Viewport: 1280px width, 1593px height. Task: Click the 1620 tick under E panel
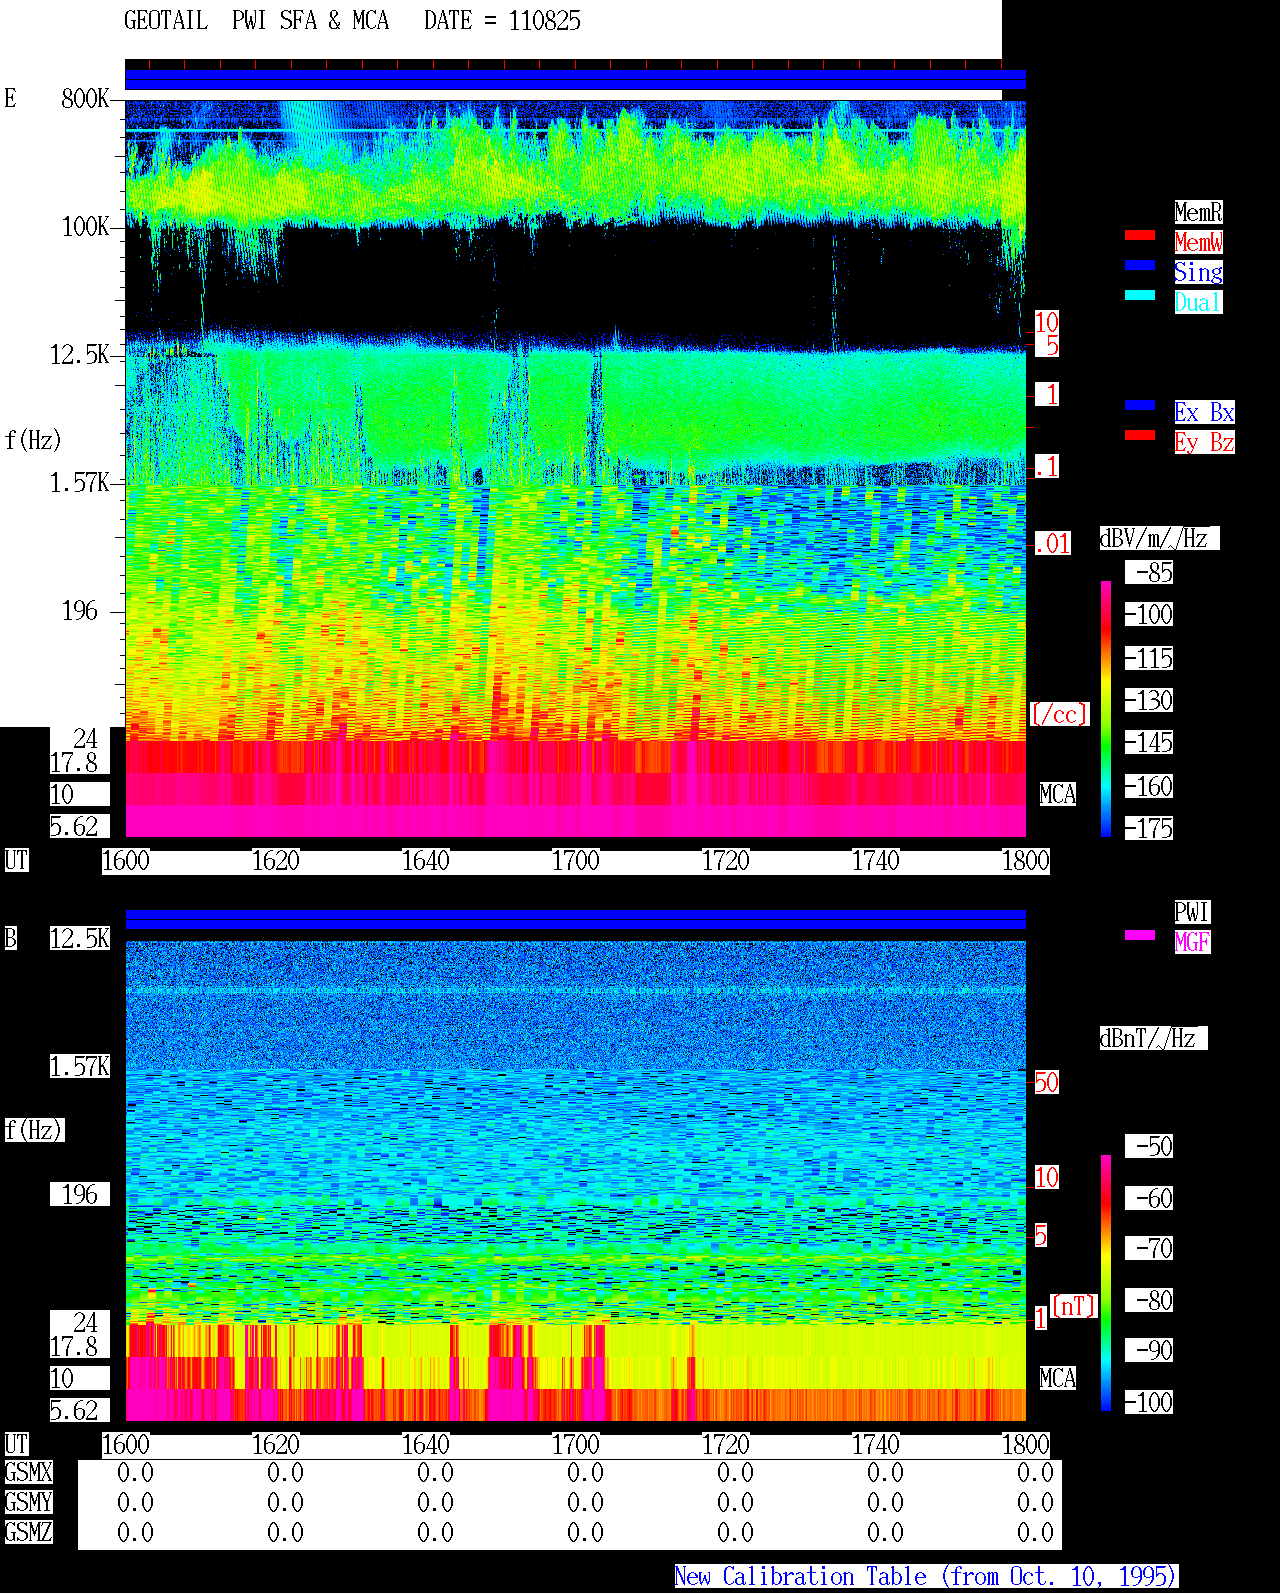point(276,860)
